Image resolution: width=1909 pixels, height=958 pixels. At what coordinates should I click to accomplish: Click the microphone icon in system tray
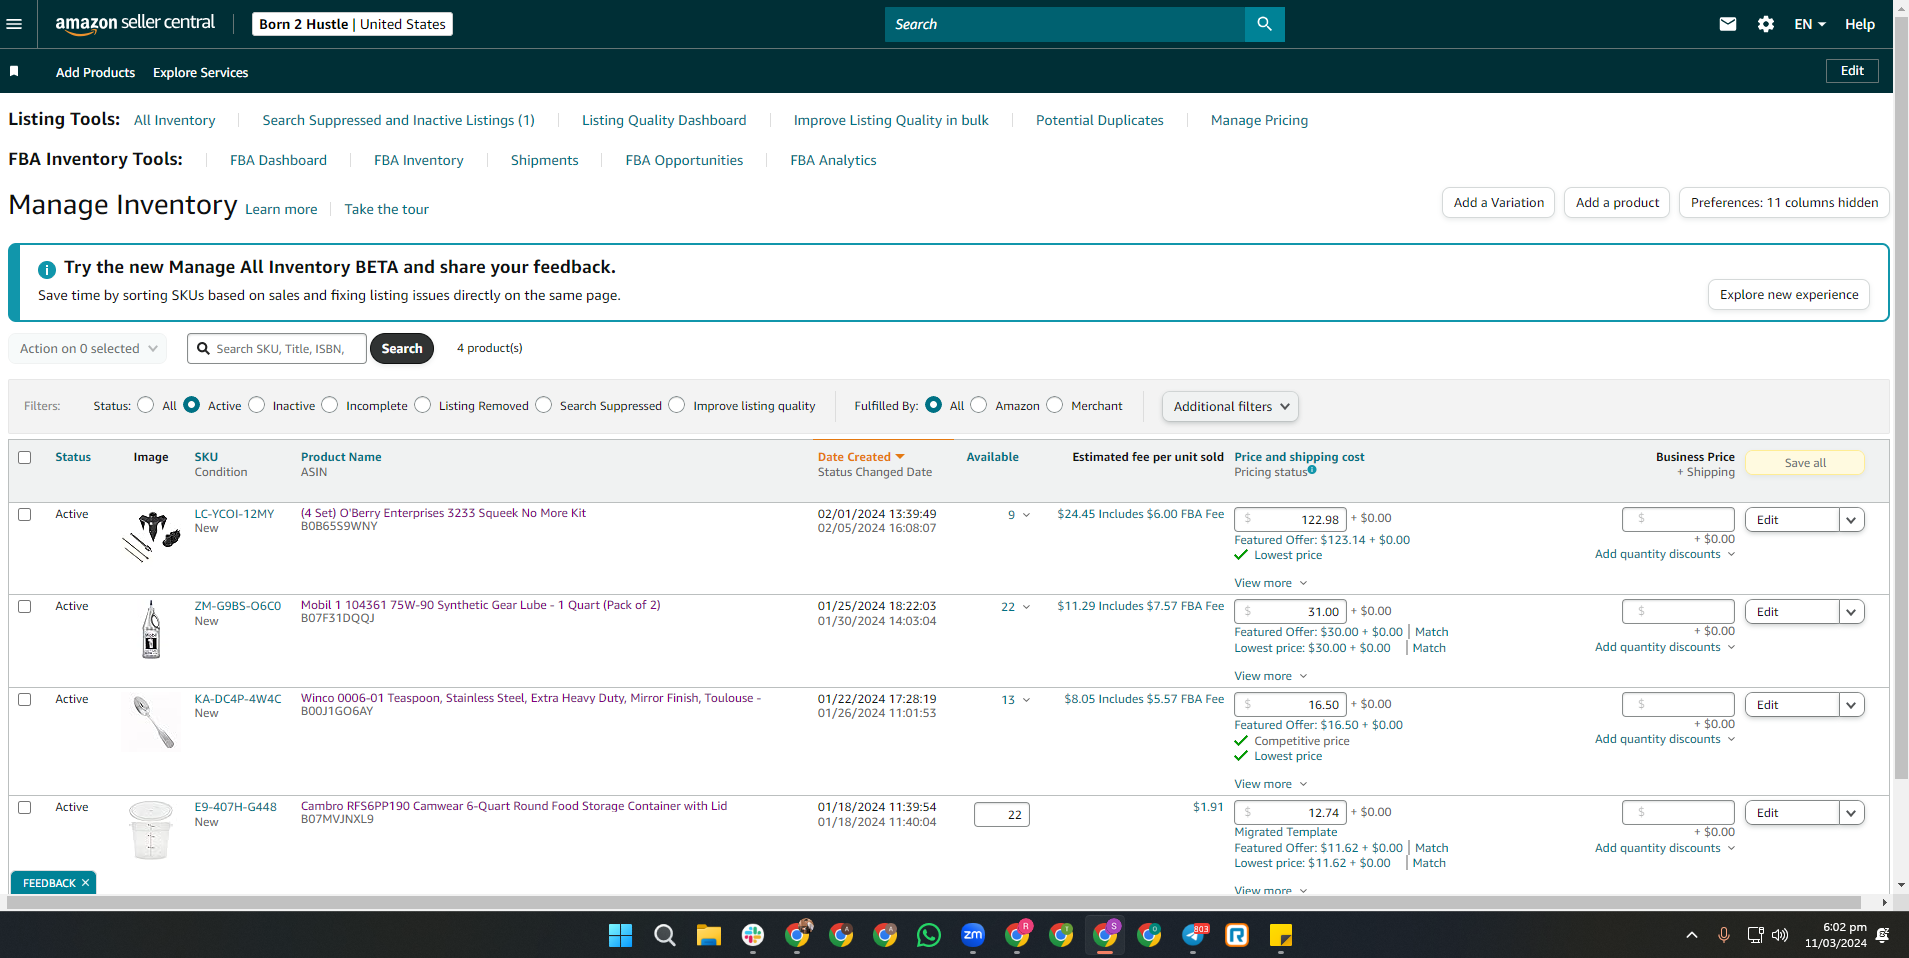pos(1723,935)
